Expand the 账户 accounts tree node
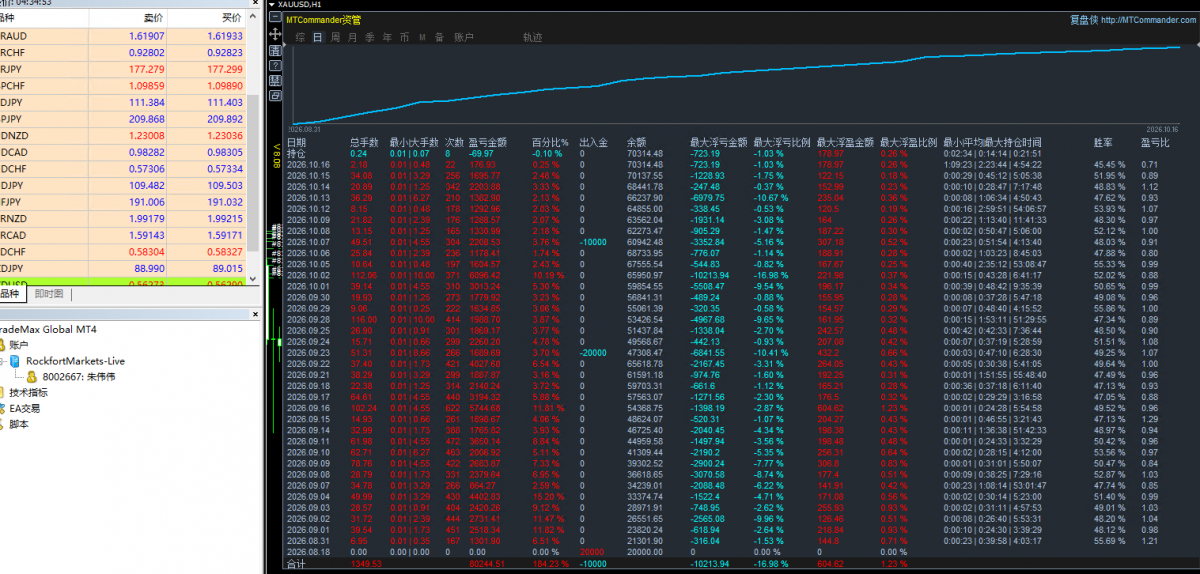 17,345
